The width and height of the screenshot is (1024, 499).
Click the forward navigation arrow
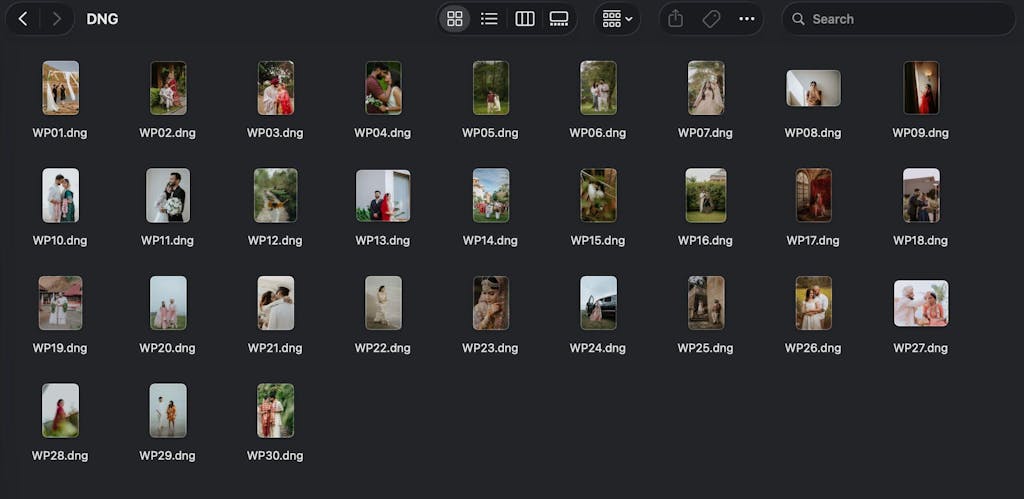pyautogui.click(x=56, y=19)
